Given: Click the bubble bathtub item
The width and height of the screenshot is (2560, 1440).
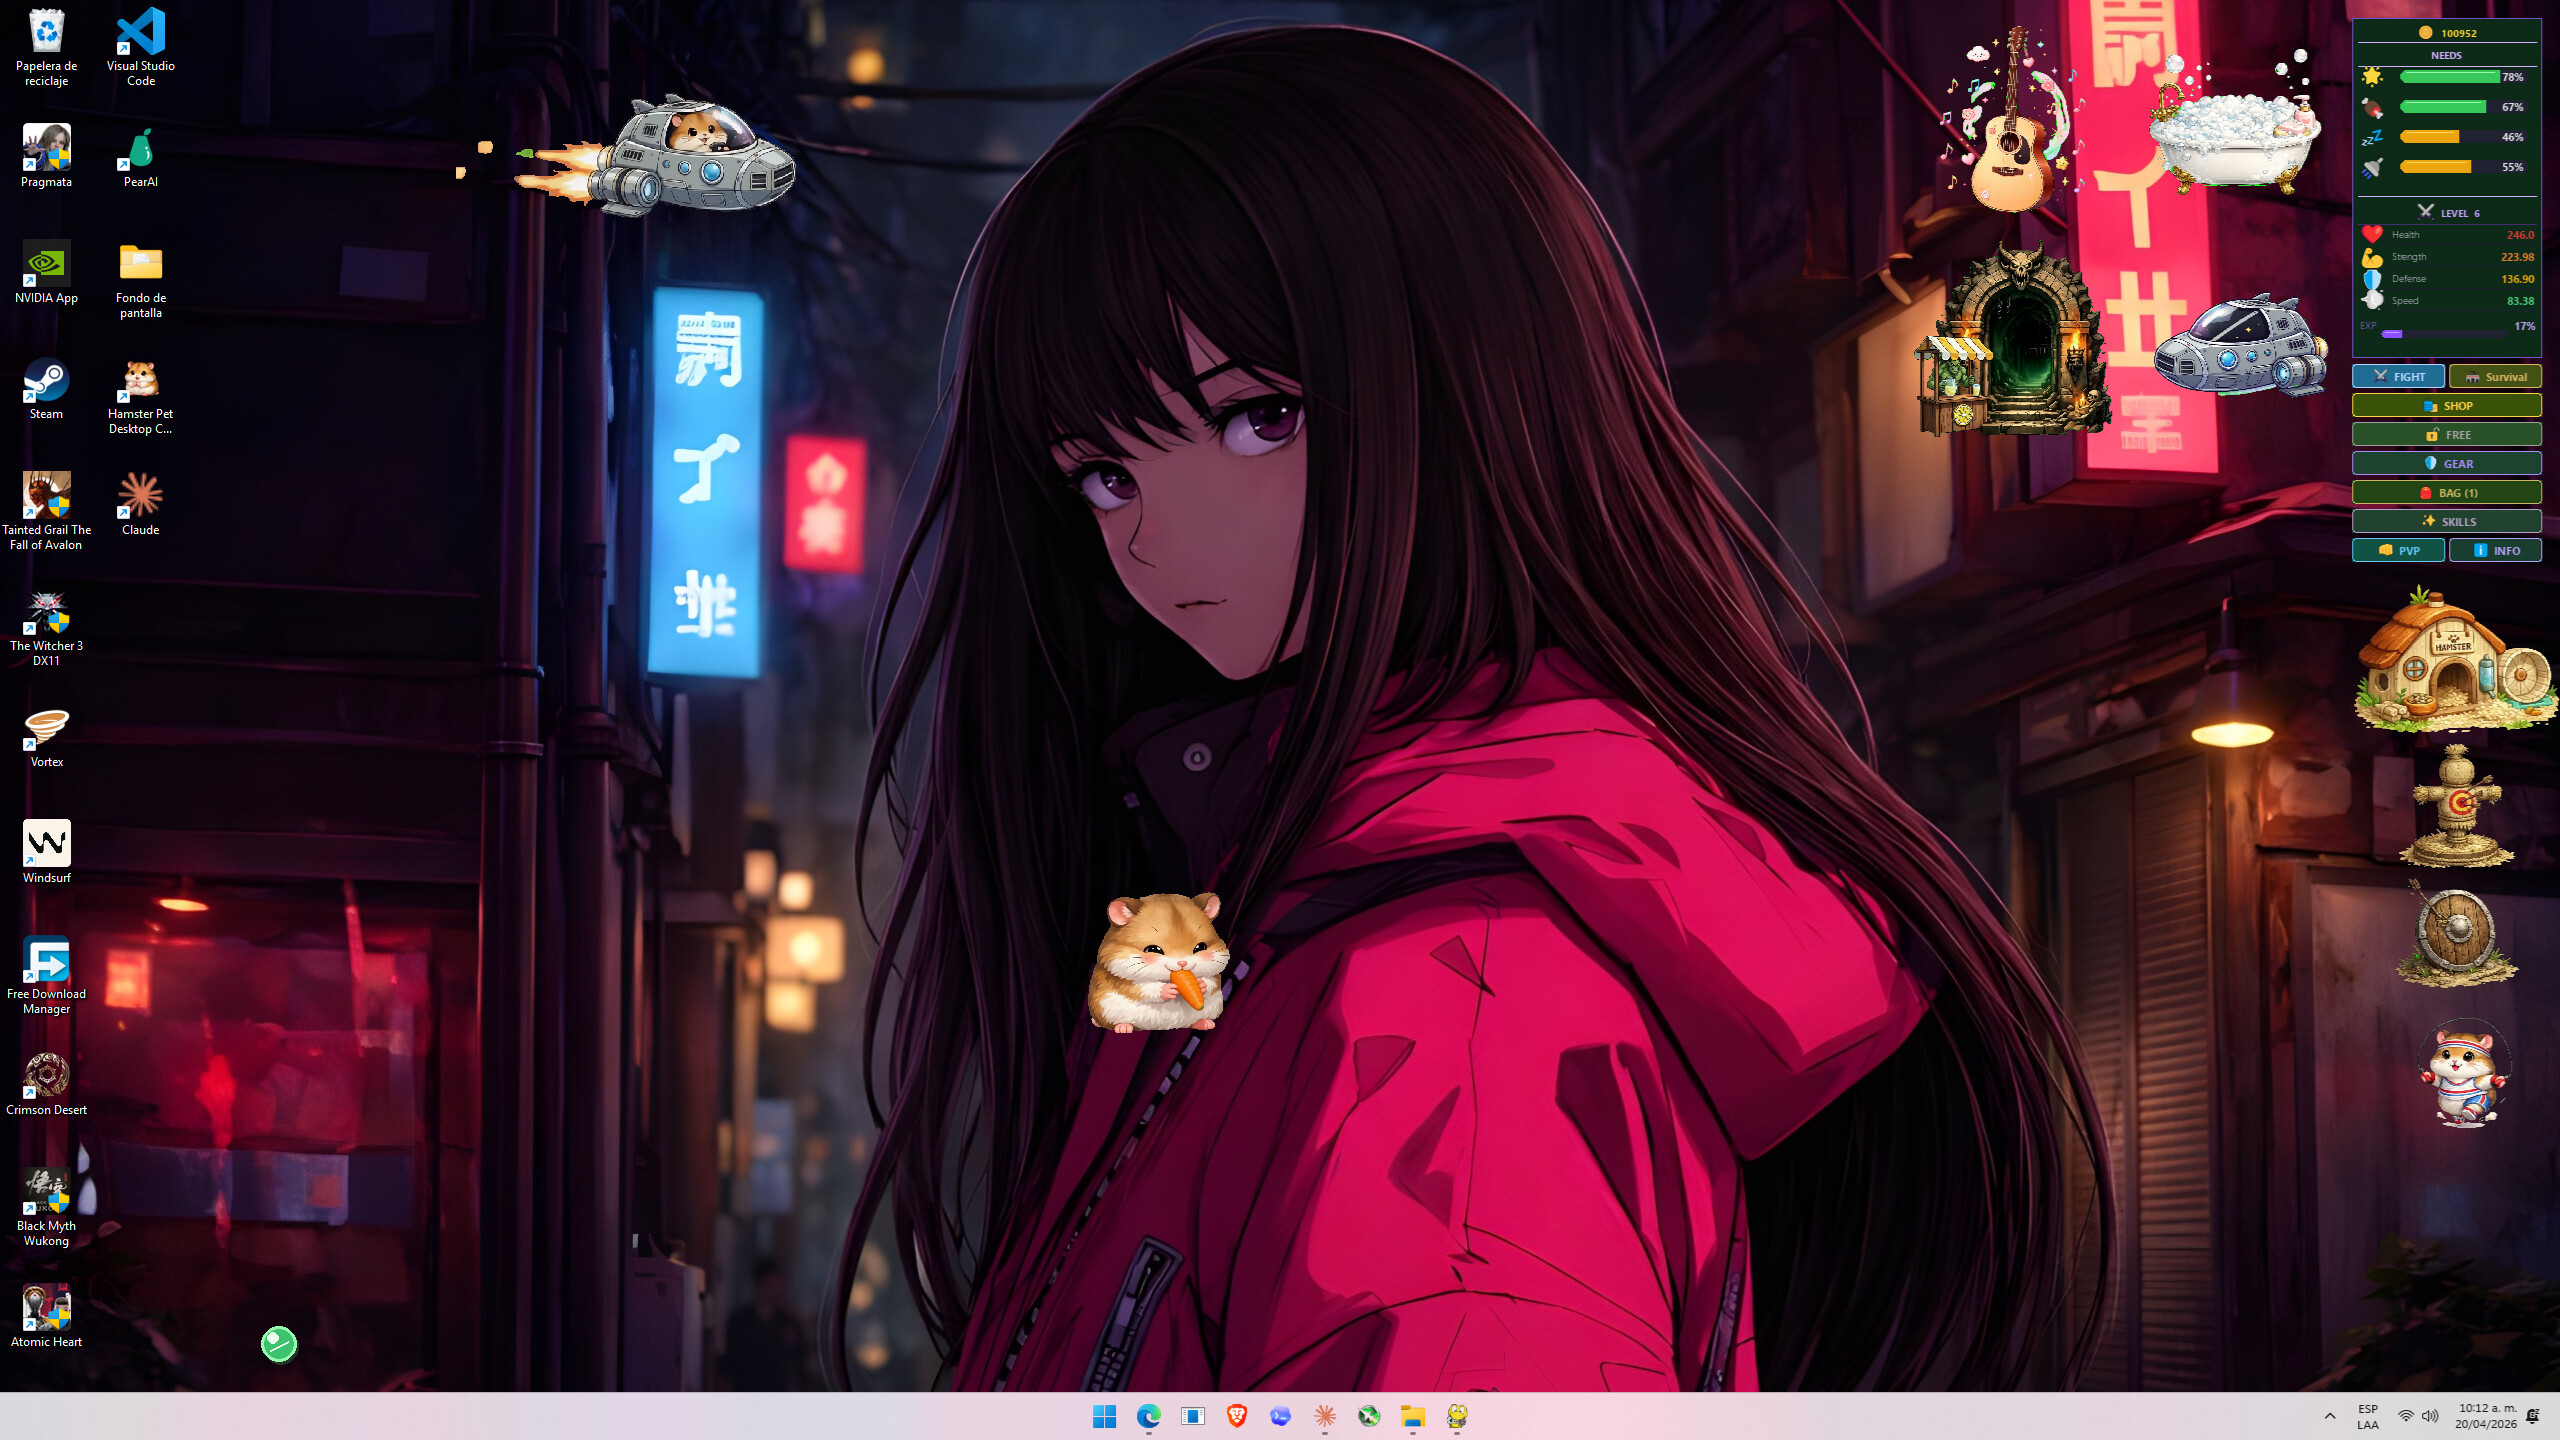Looking at the screenshot, I should coord(2234,125).
